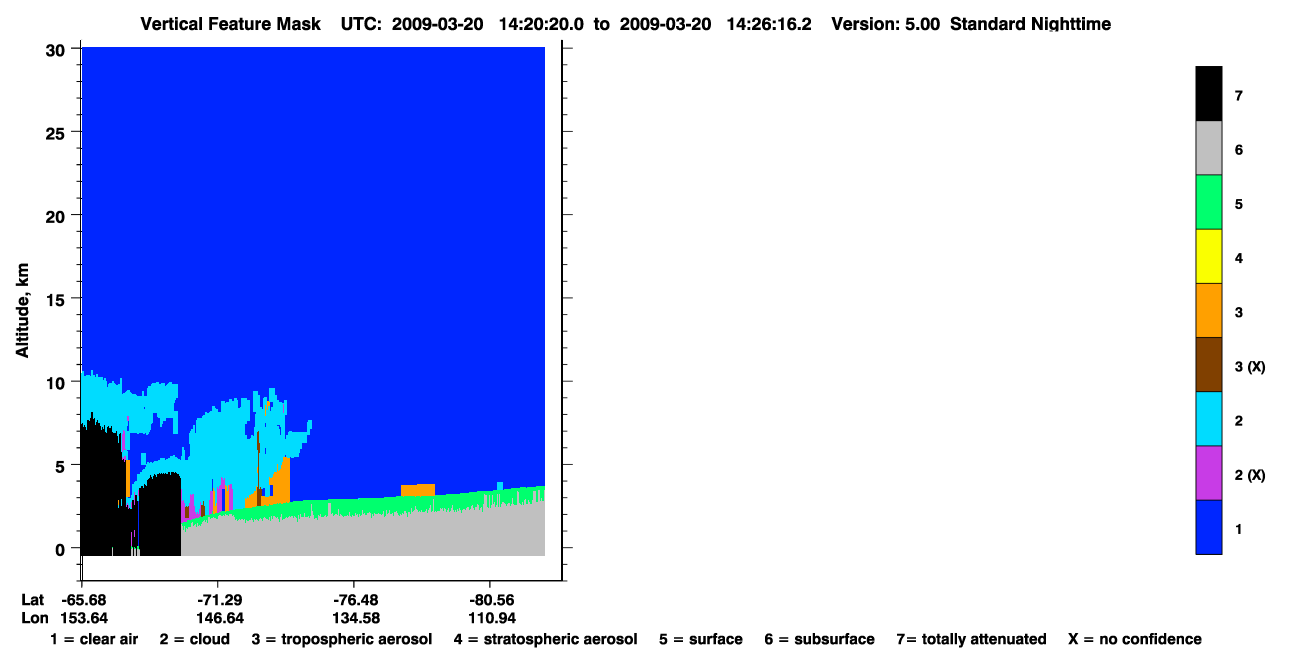Screen dimensions: 1300x667
Task: Click the 'Lon' row label
Action: pyautogui.click(x=33, y=617)
